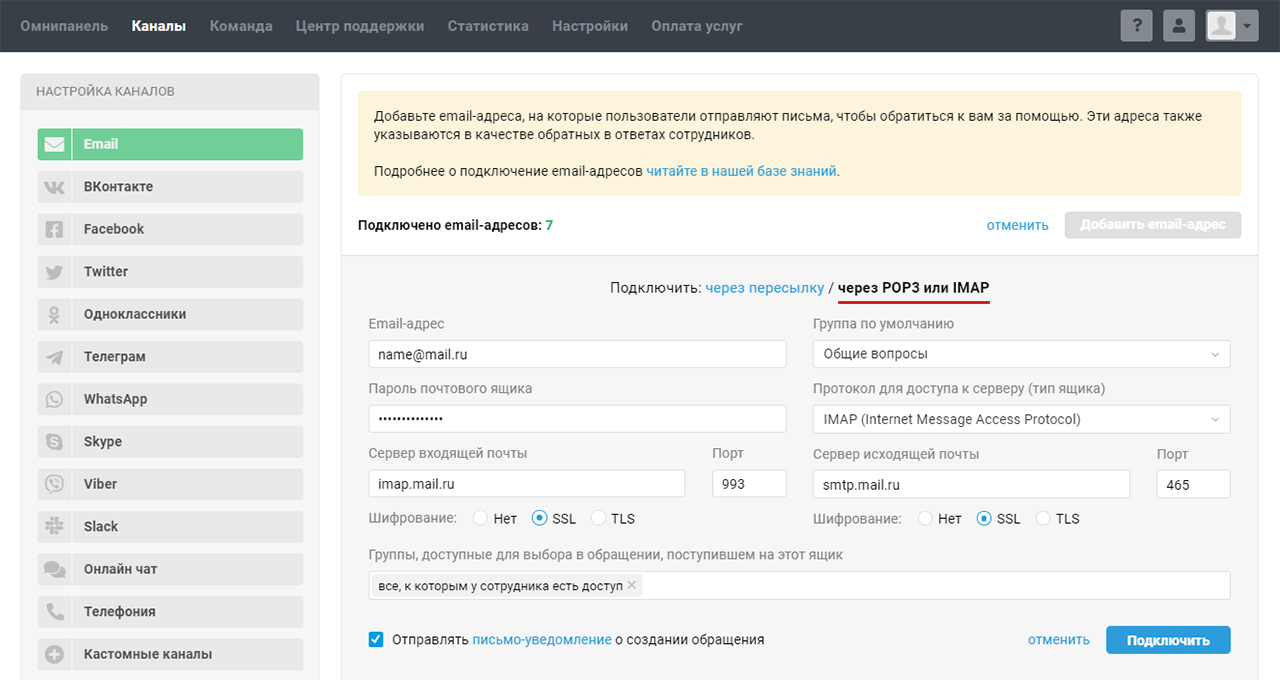This screenshot has width=1280, height=680.
Task: Click the Telegram paper plane icon
Action: pos(54,357)
